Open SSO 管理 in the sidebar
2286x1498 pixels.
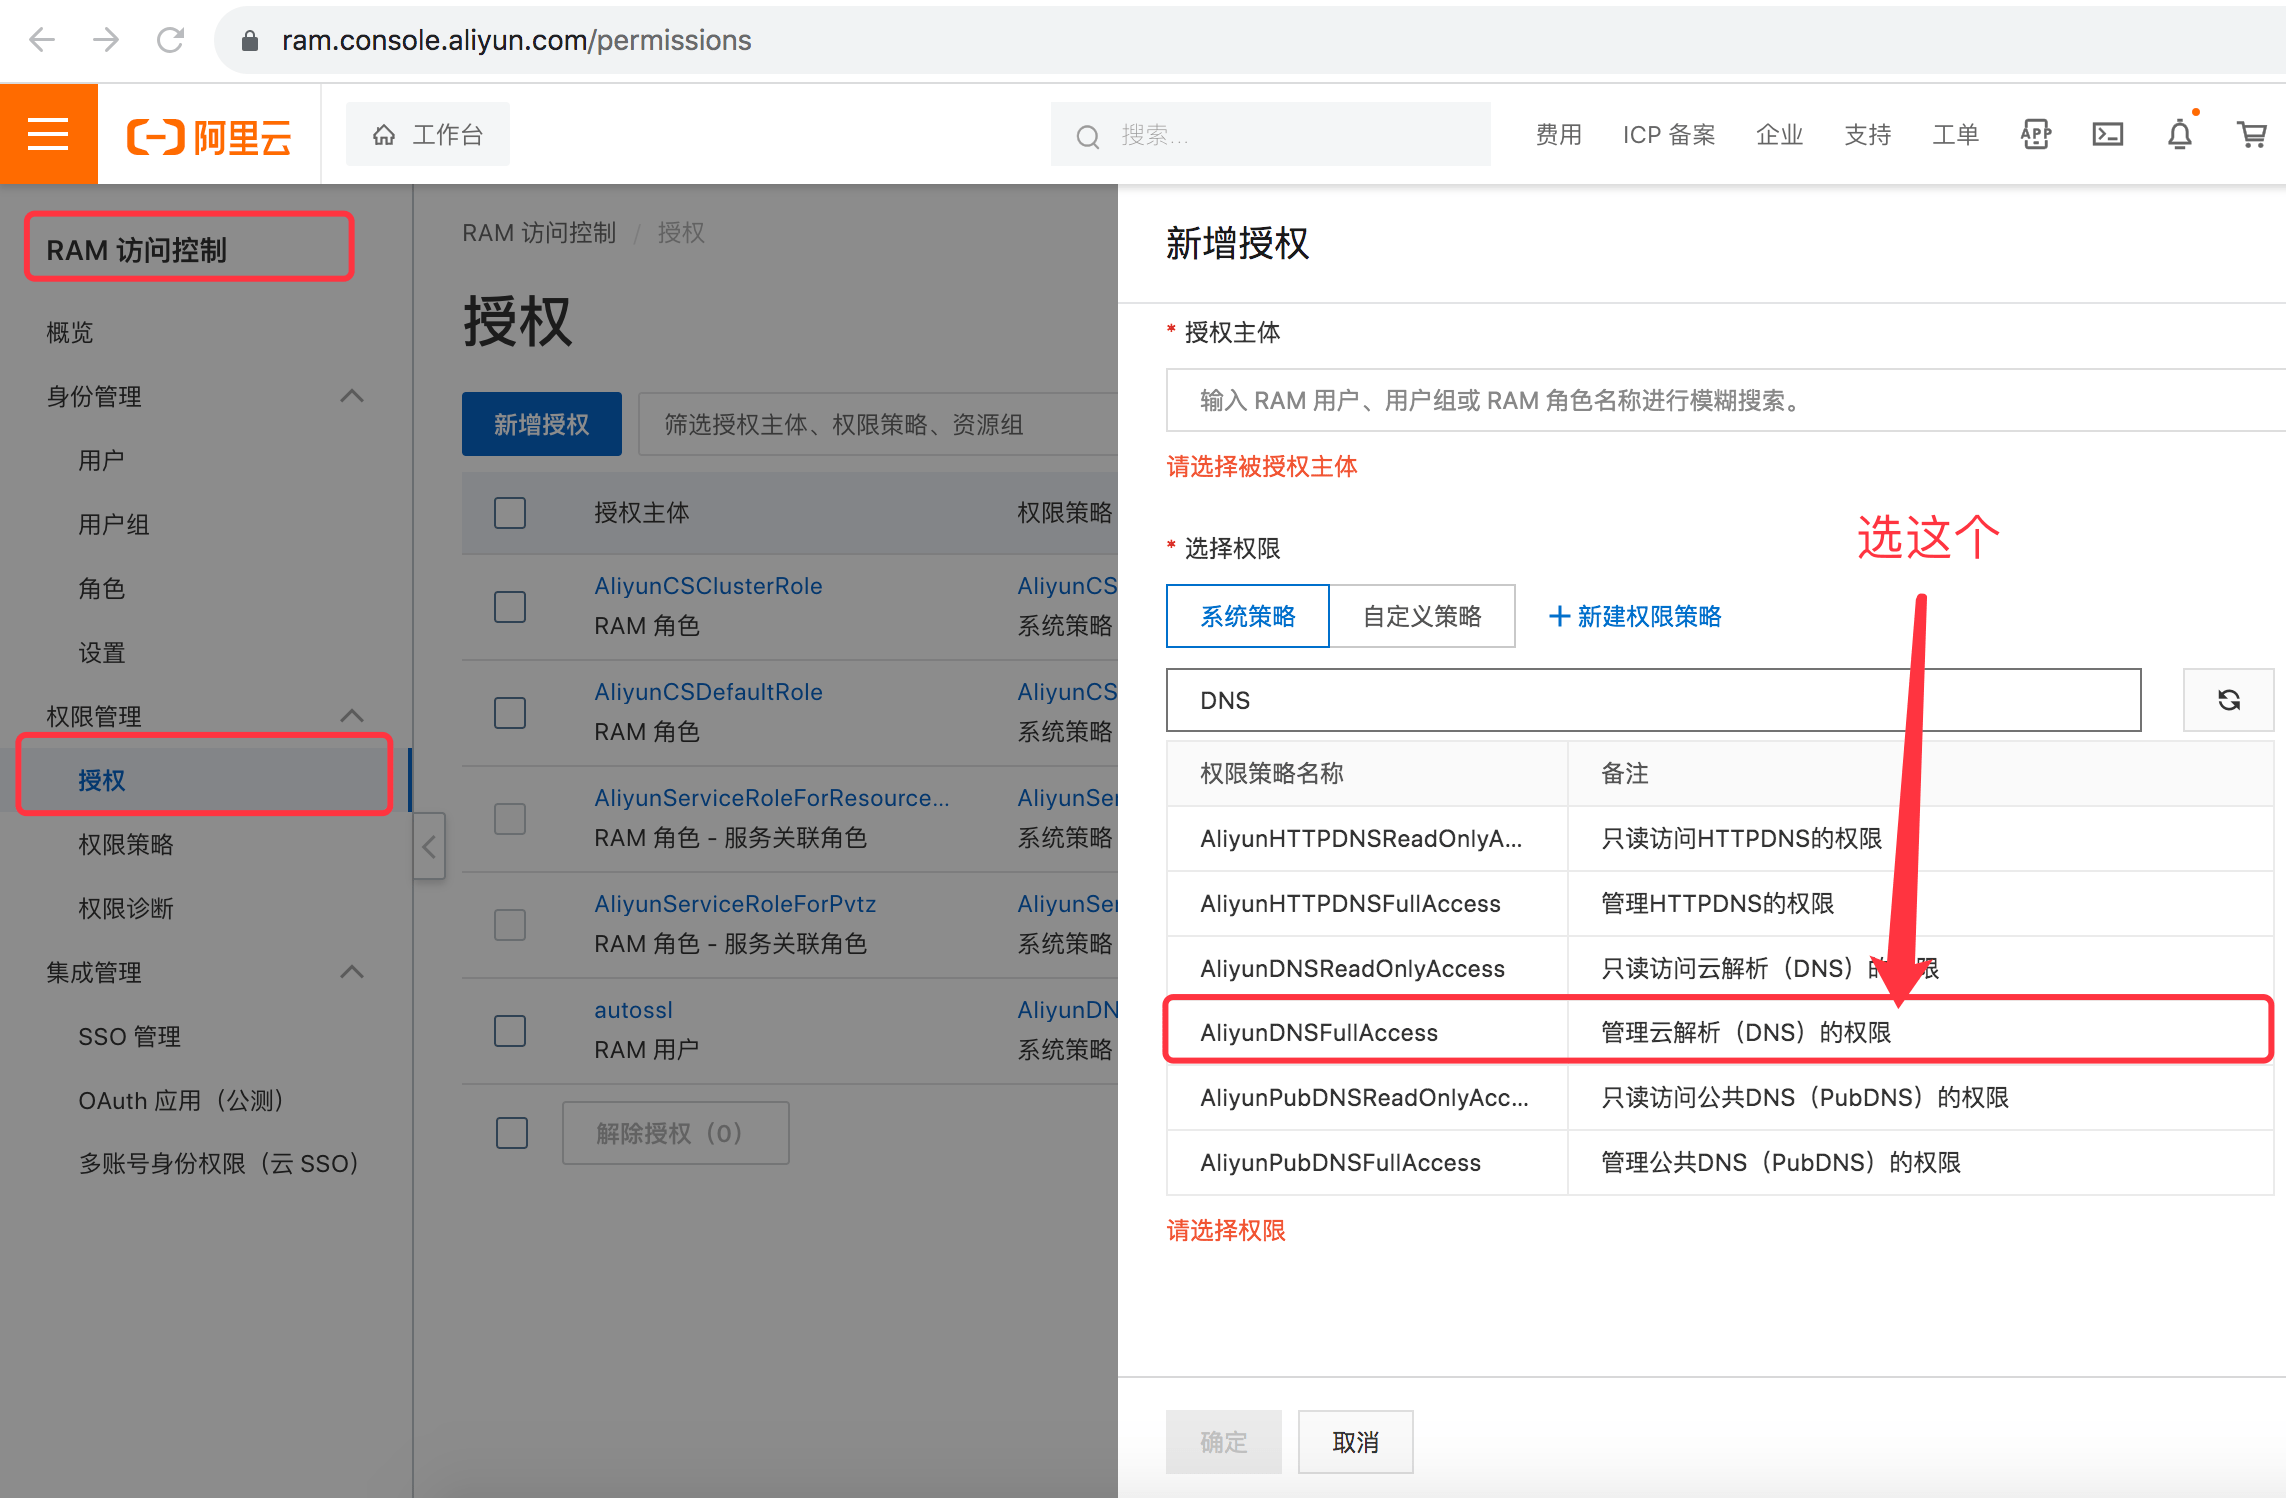tap(130, 1036)
